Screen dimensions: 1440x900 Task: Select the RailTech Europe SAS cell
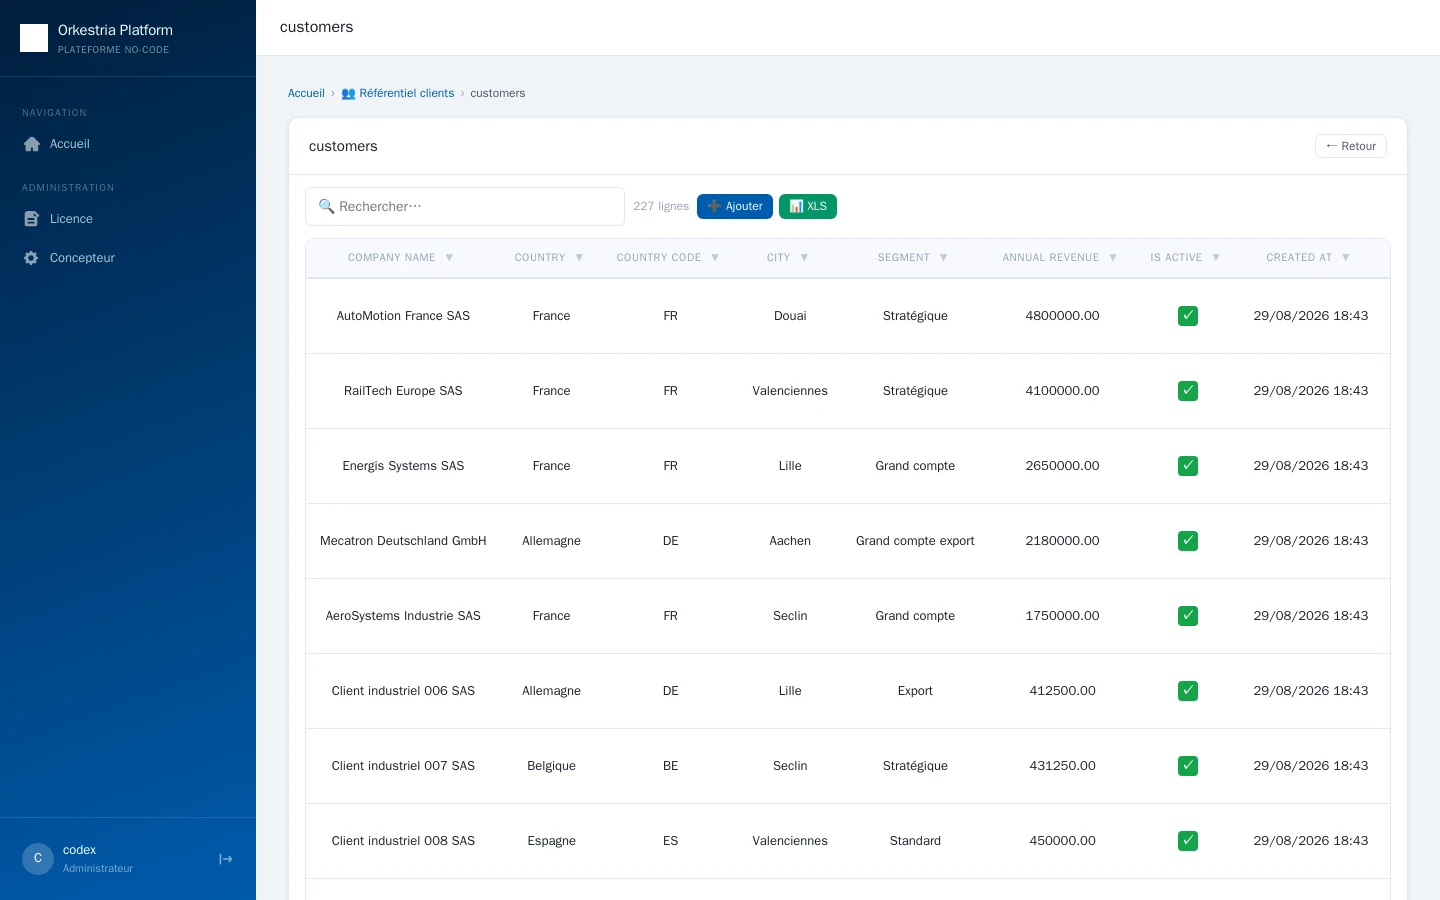point(403,391)
